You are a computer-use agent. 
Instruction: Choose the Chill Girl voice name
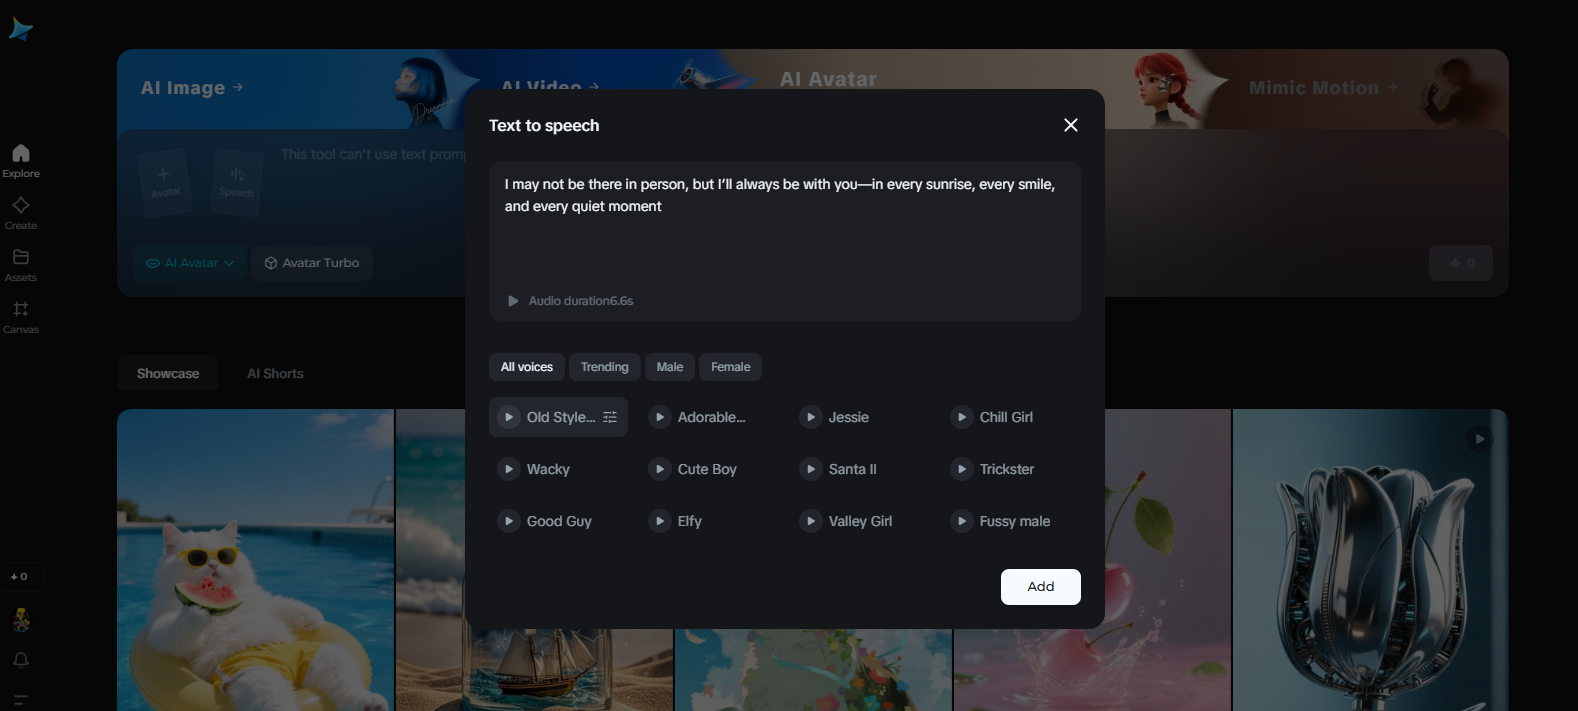point(1006,417)
